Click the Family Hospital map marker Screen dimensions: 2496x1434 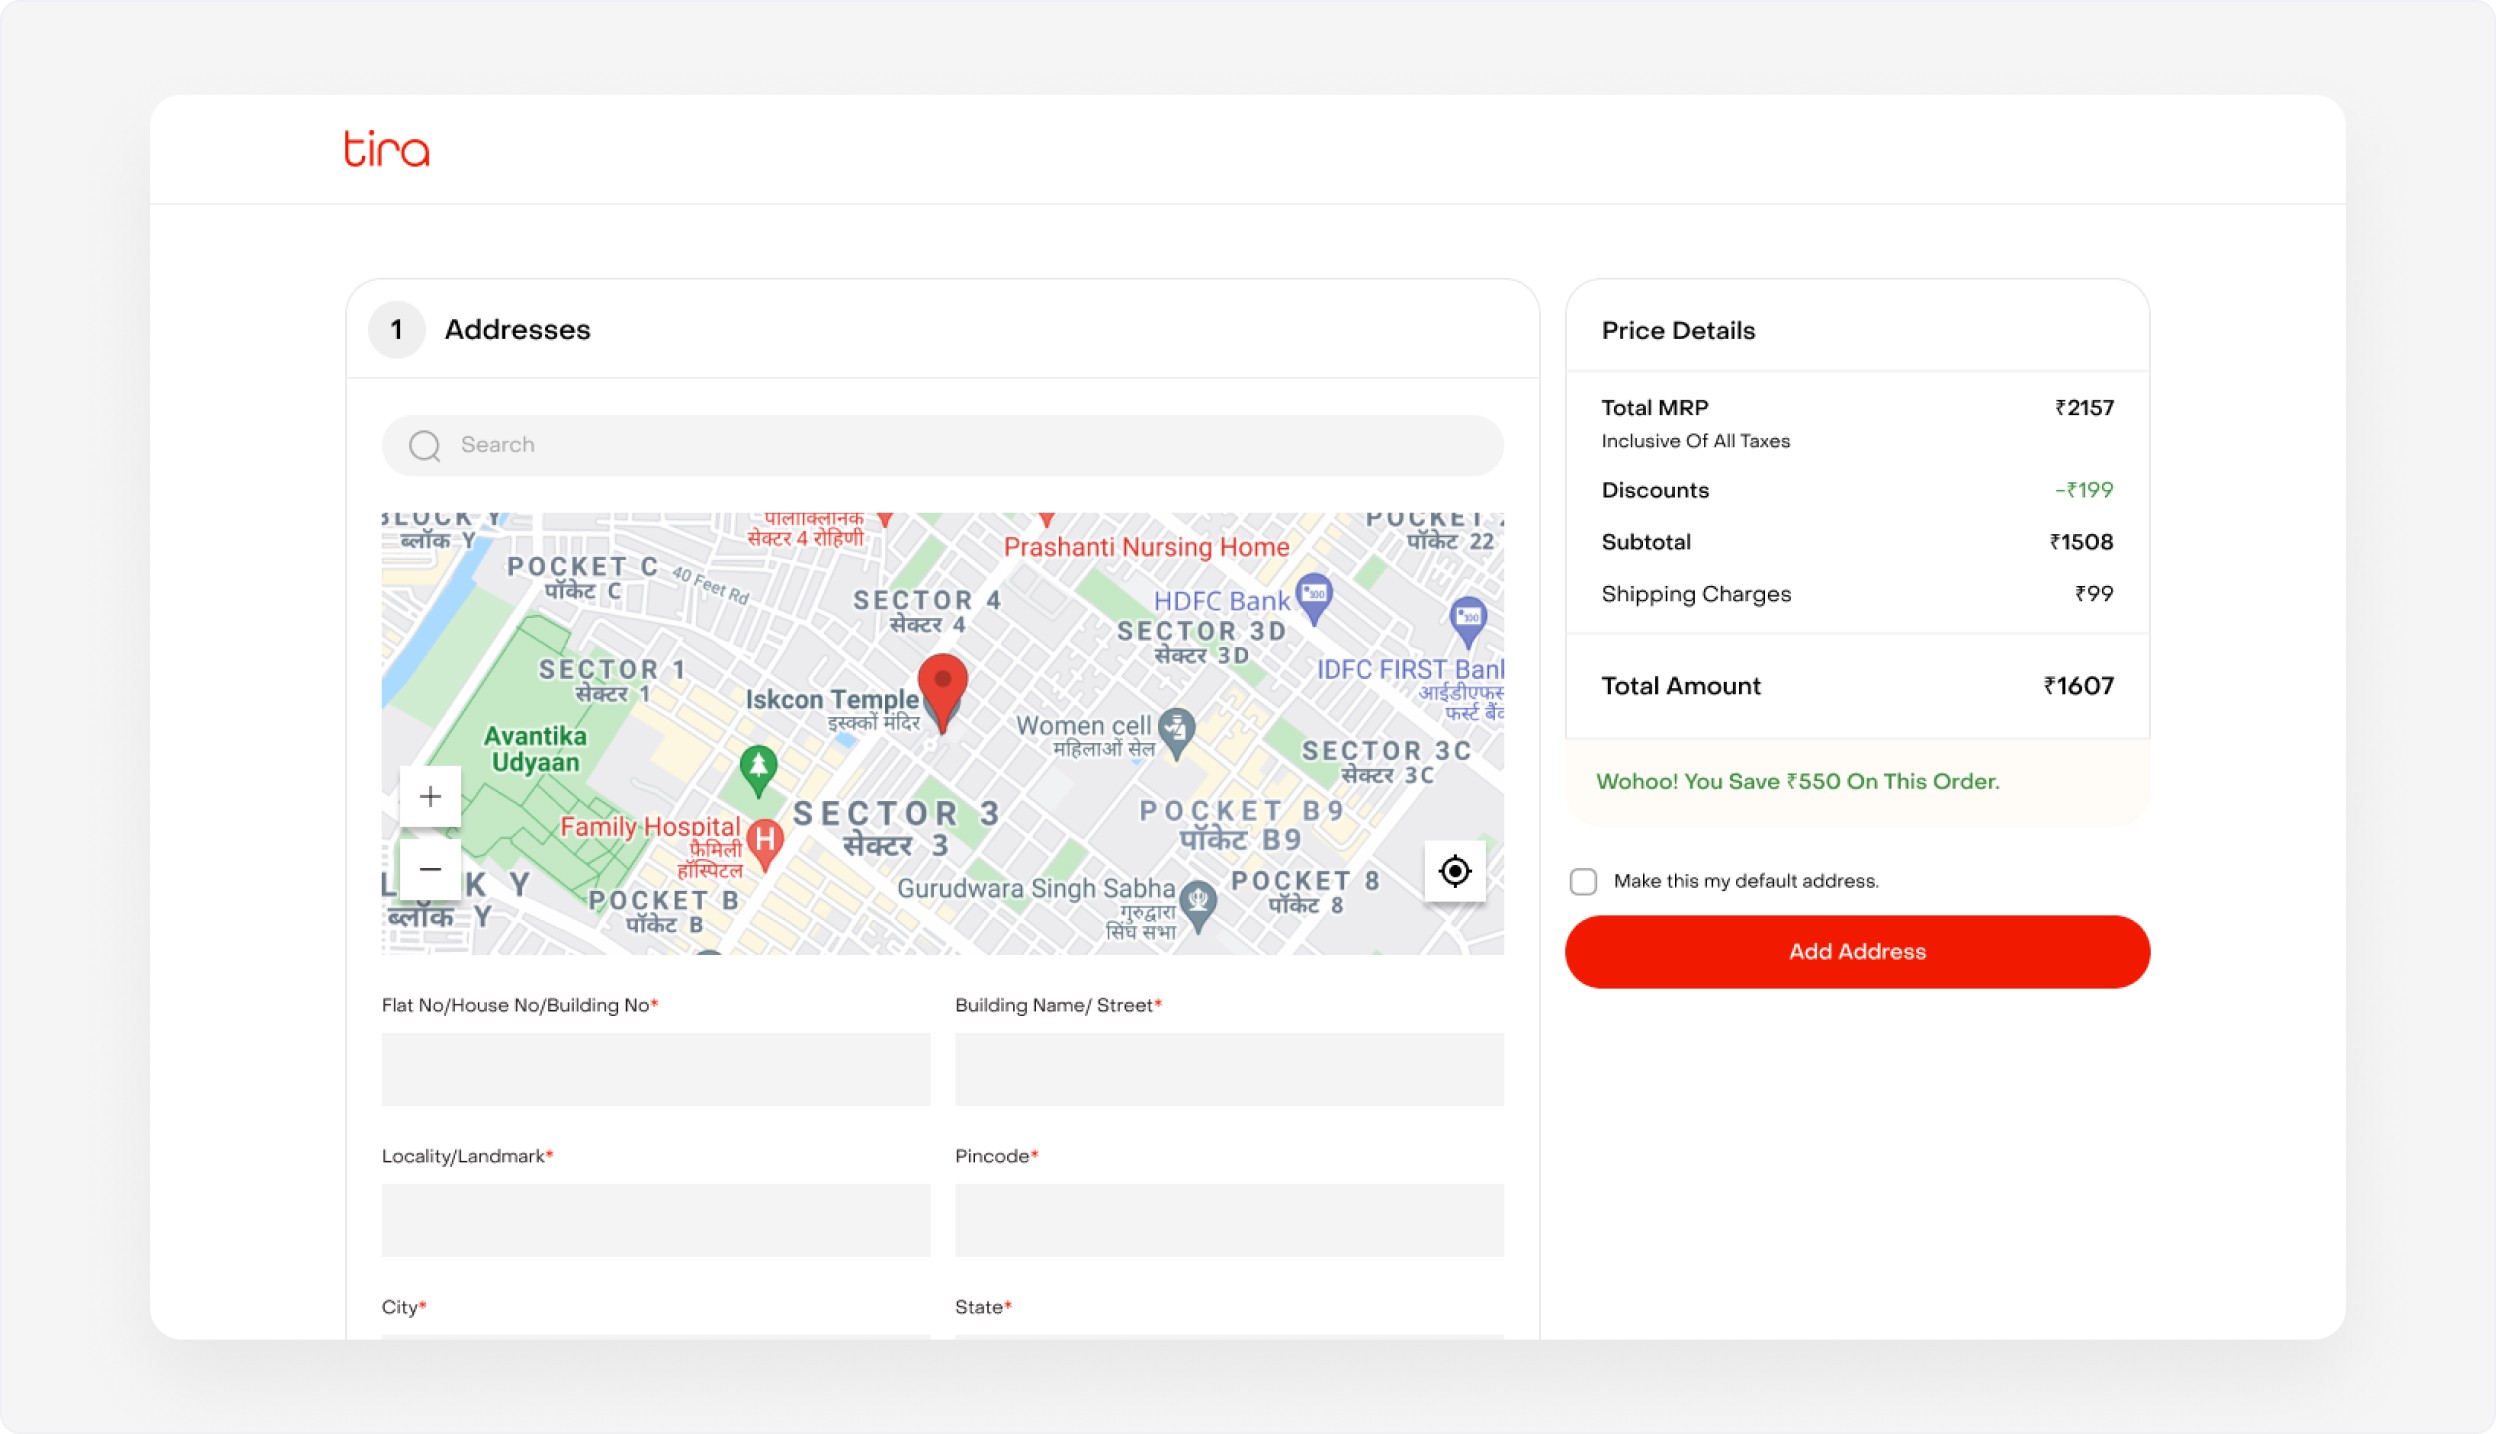[765, 840]
